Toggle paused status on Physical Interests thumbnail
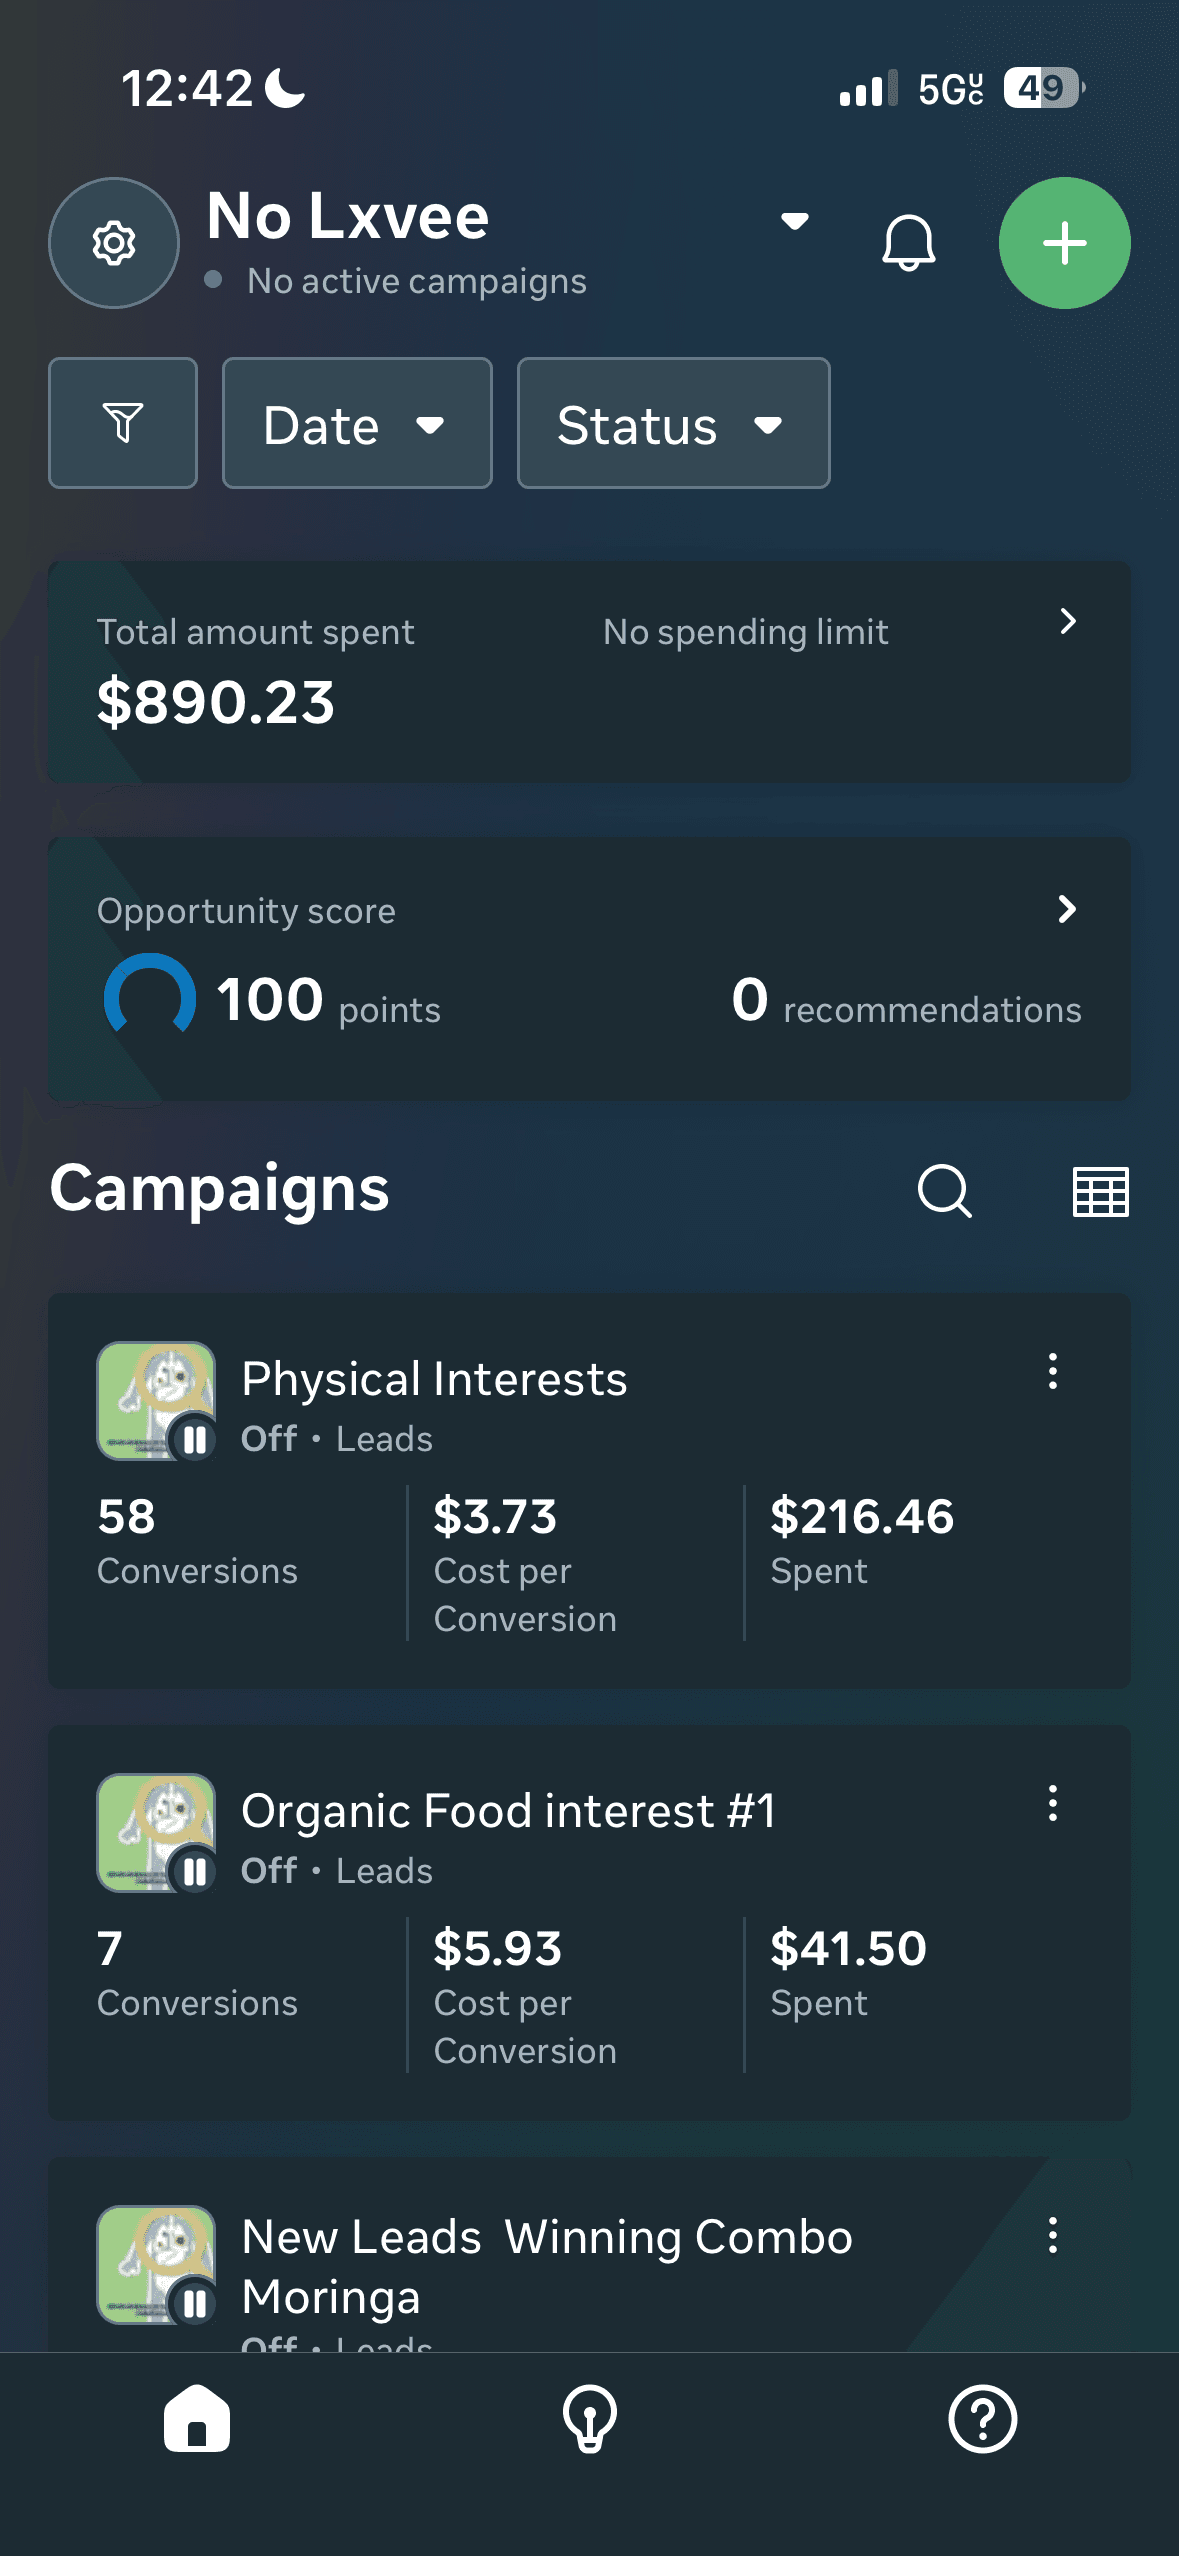 click(x=194, y=1440)
